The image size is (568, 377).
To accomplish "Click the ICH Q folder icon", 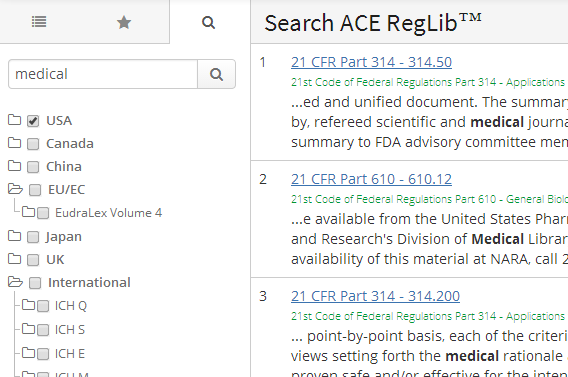I will pyautogui.click(x=28, y=305).
